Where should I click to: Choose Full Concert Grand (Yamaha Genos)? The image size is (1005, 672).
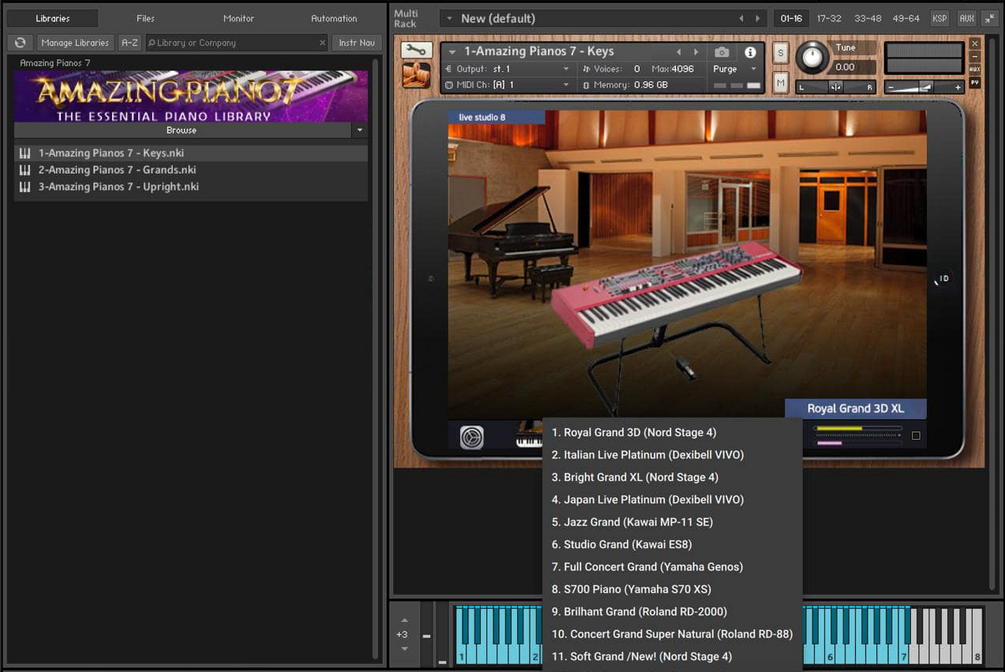pos(672,567)
